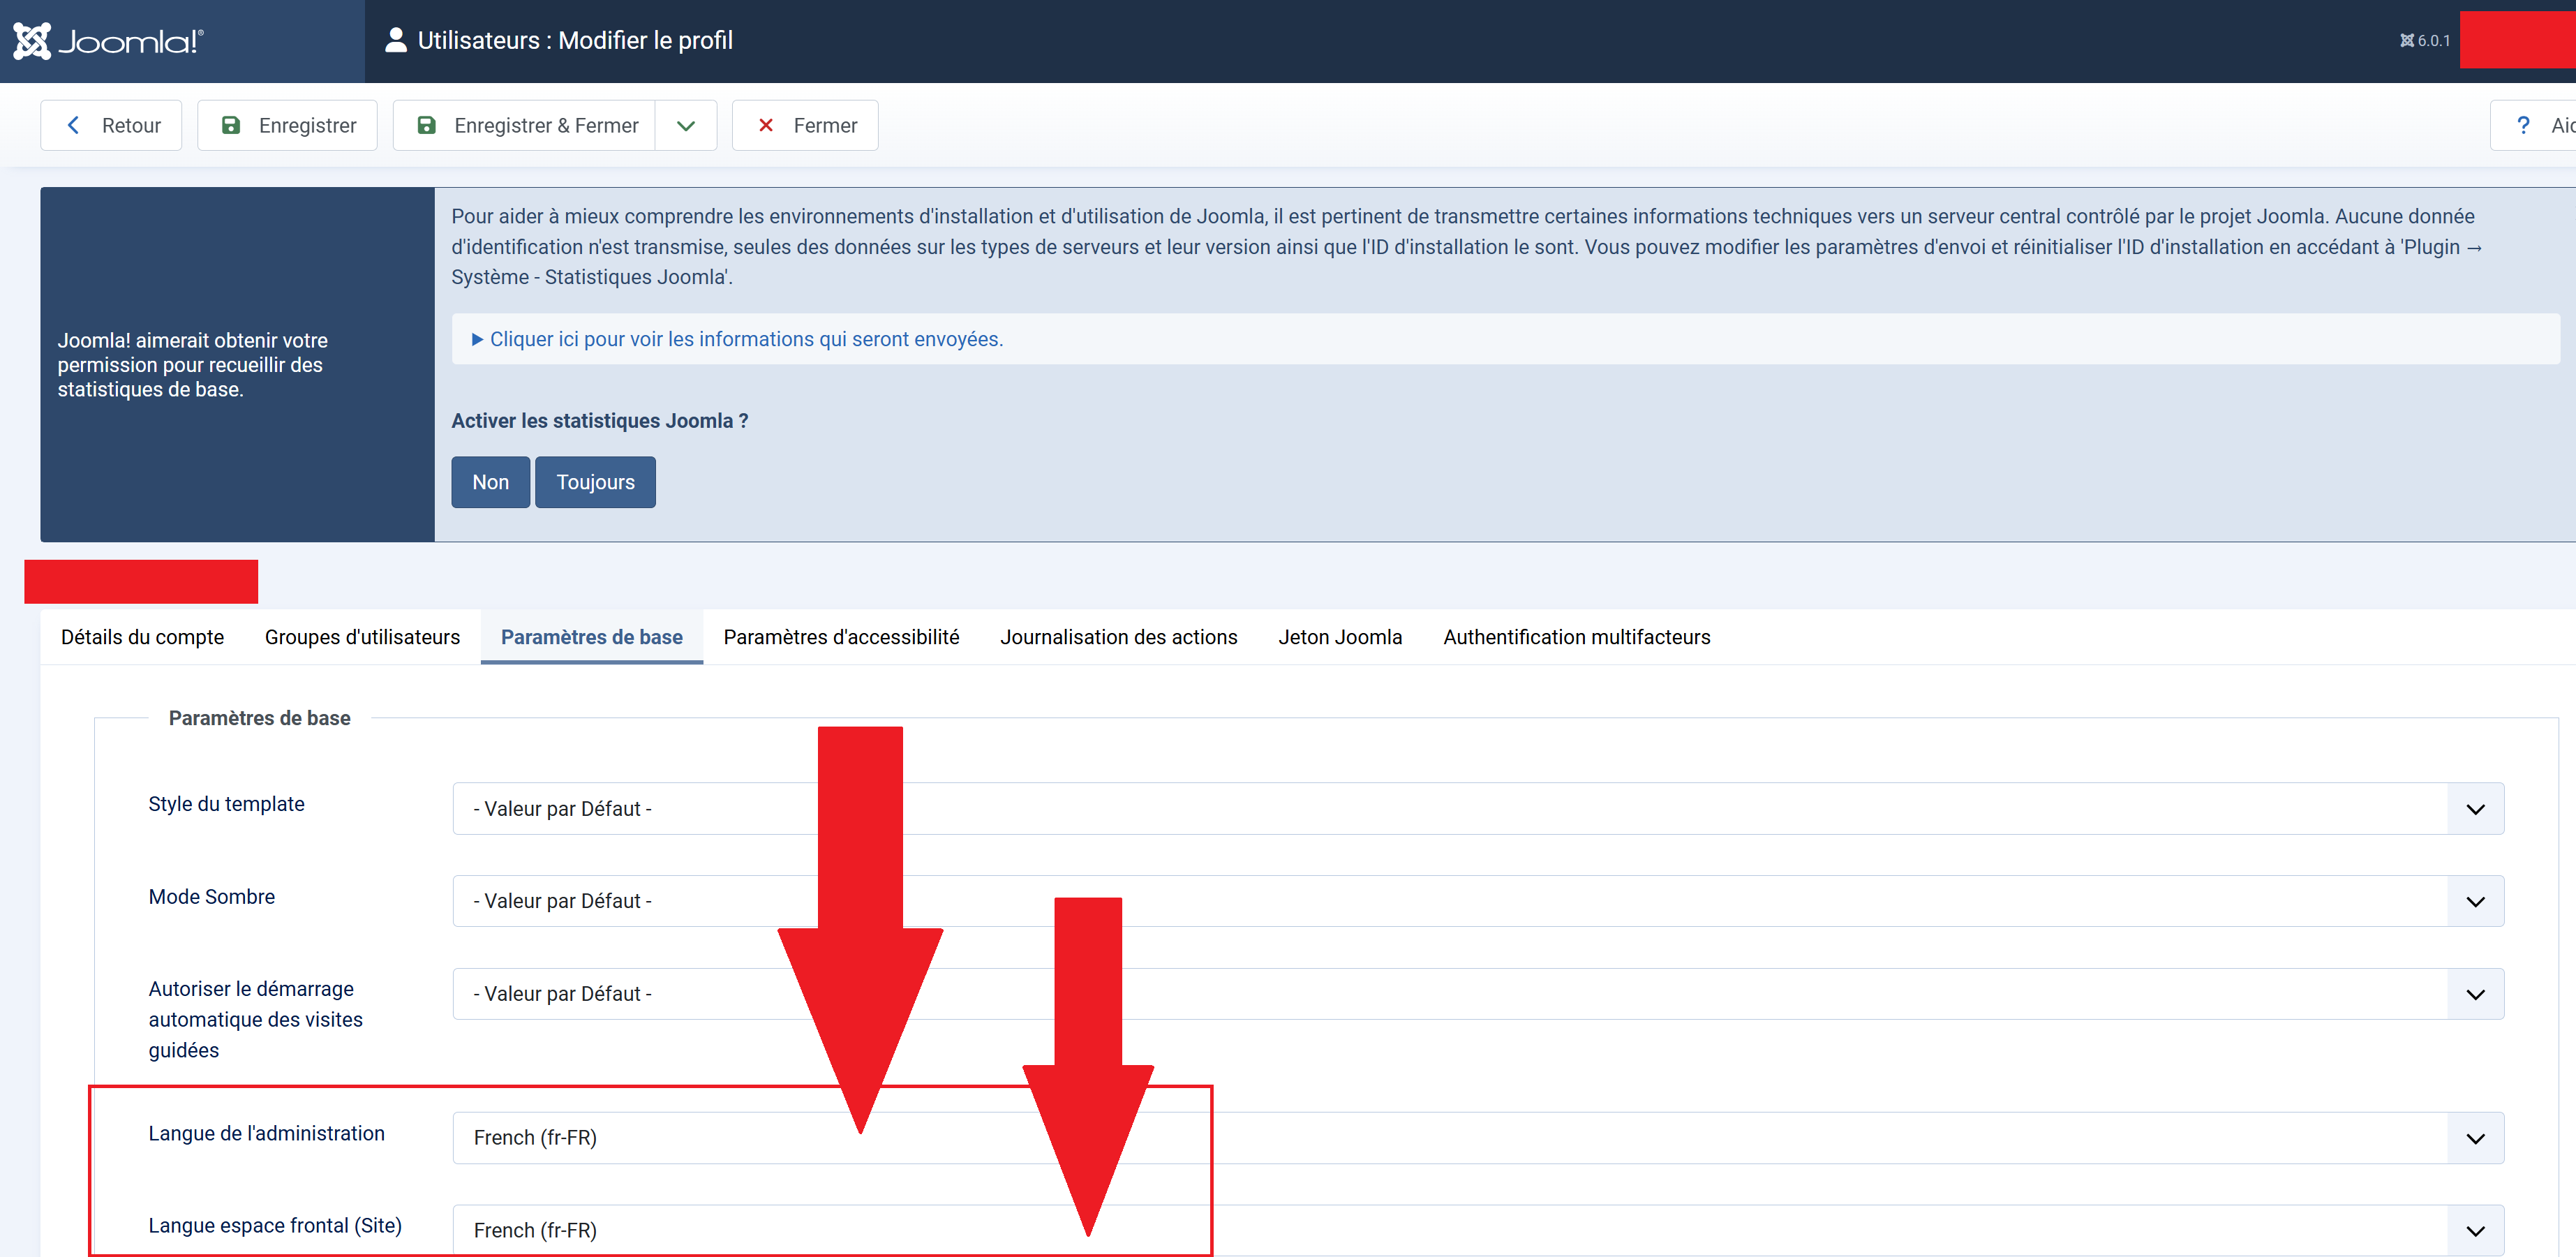Click the red X Fermer icon
The image size is (2576, 1257).
click(766, 125)
